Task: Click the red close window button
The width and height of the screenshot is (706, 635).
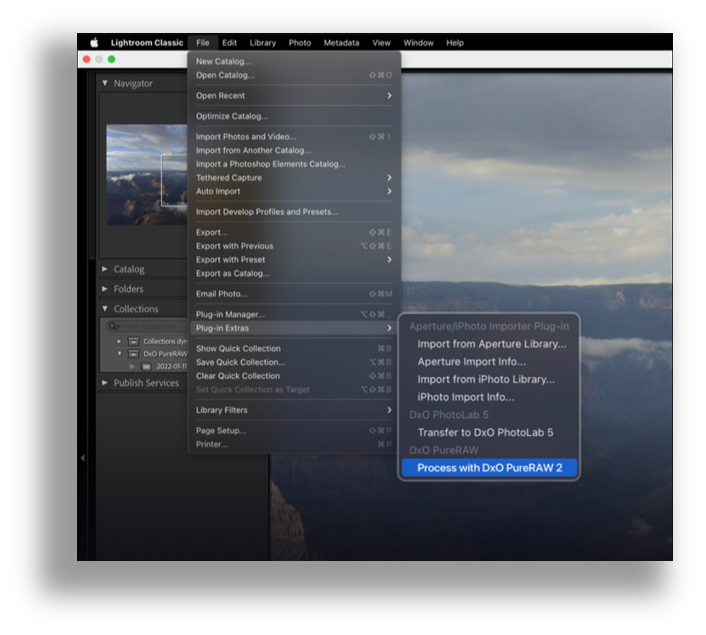Action: click(x=86, y=59)
